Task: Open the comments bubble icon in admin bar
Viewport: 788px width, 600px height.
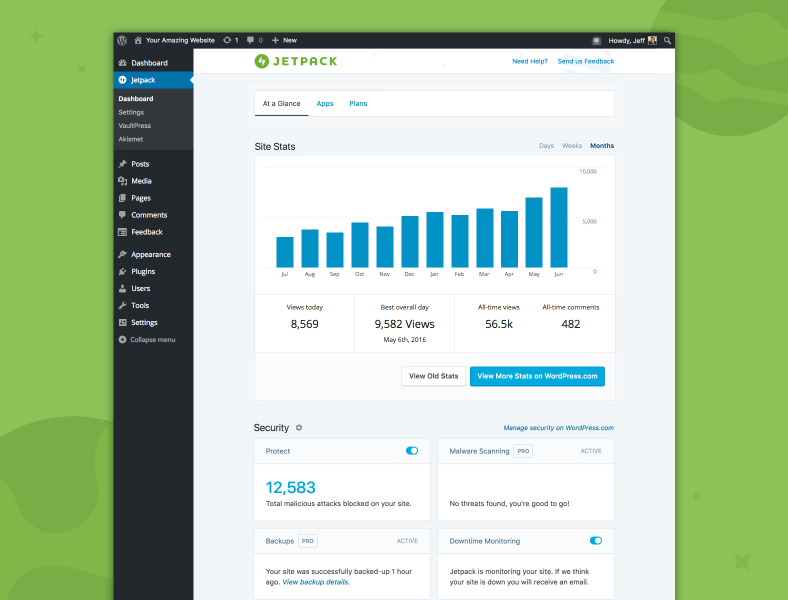Action: tap(250, 40)
